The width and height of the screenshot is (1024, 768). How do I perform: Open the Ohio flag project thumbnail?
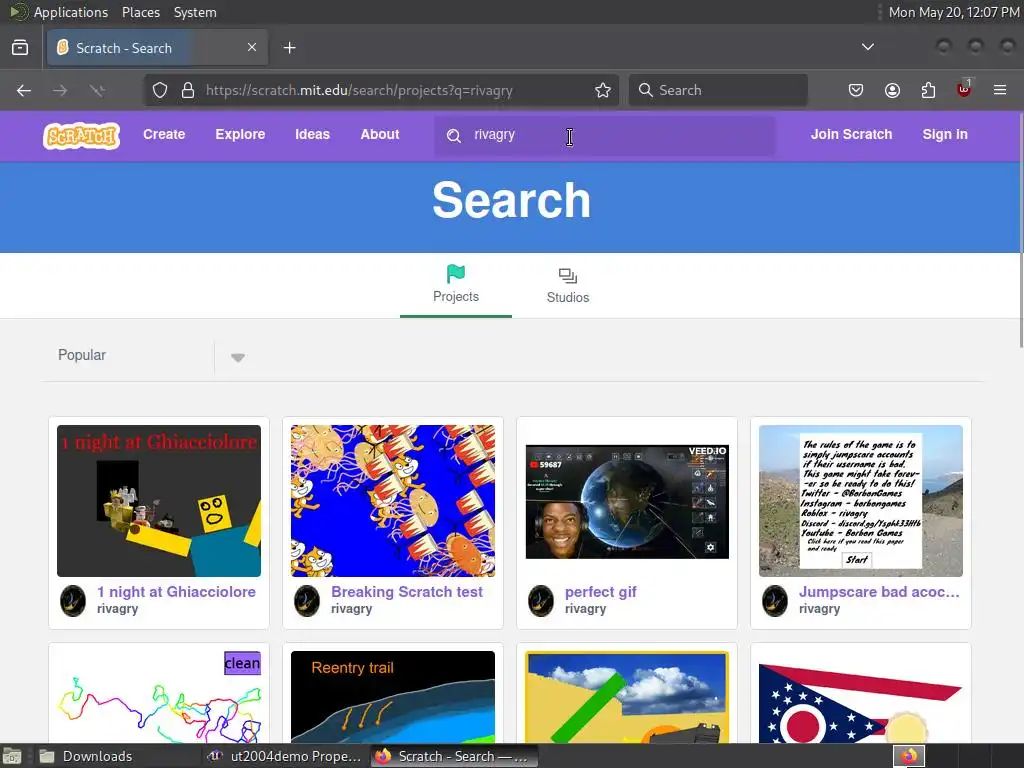point(861,696)
